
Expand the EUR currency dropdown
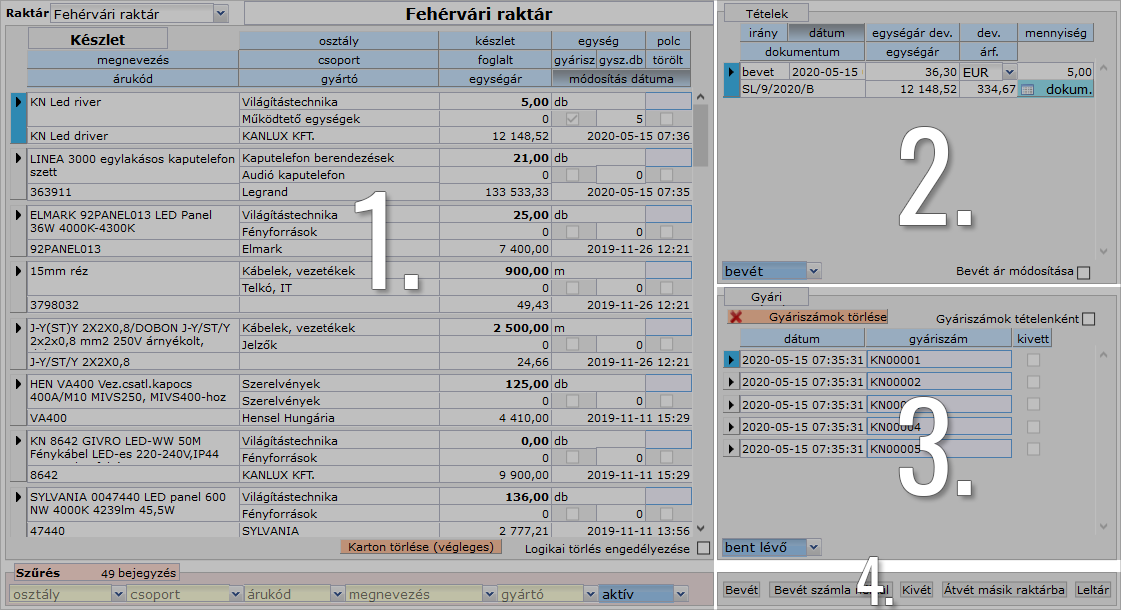pyautogui.click(x=1008, y=72)
